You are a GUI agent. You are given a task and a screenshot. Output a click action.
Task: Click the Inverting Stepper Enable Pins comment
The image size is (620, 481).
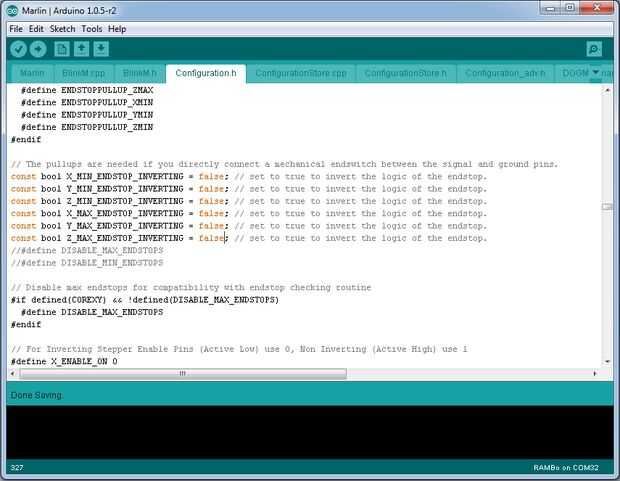coord(239,349)
